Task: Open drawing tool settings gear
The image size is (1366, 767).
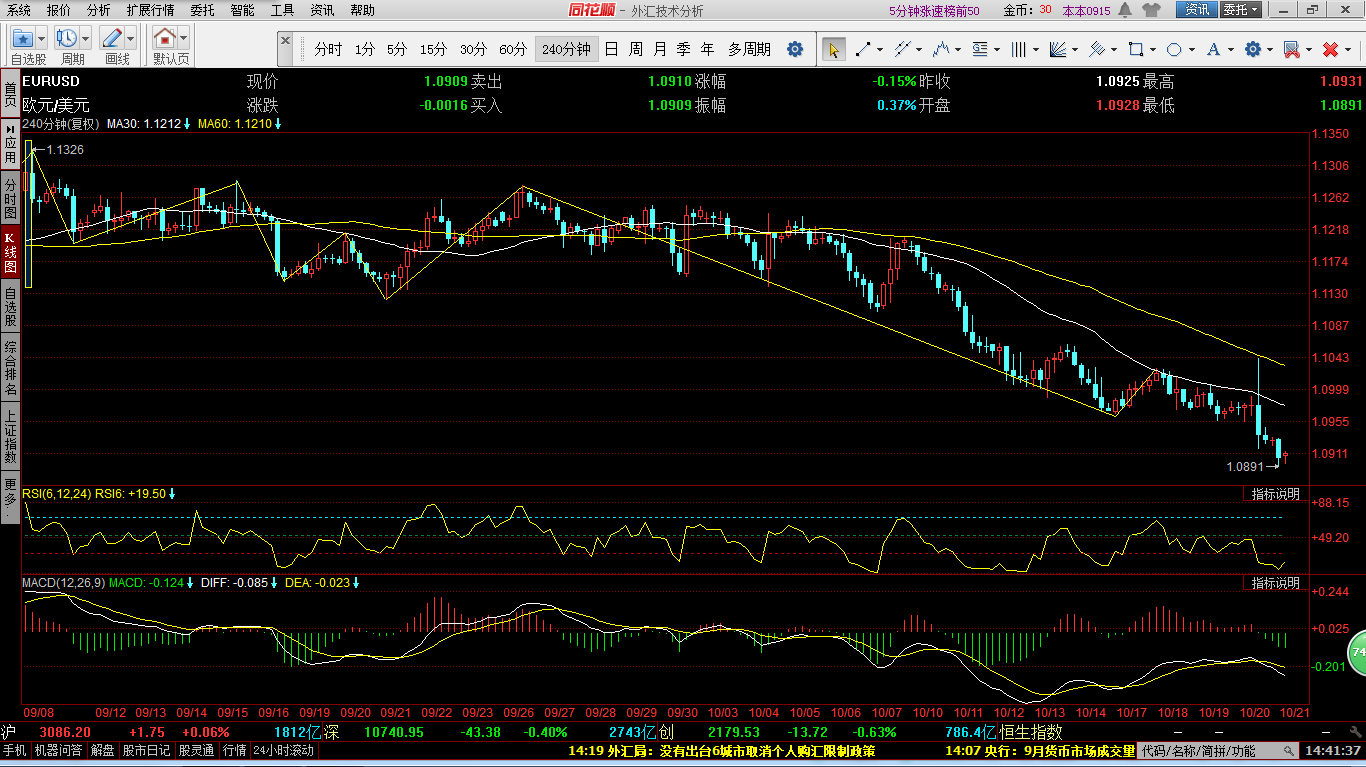Action: (x=1252, y=49)
